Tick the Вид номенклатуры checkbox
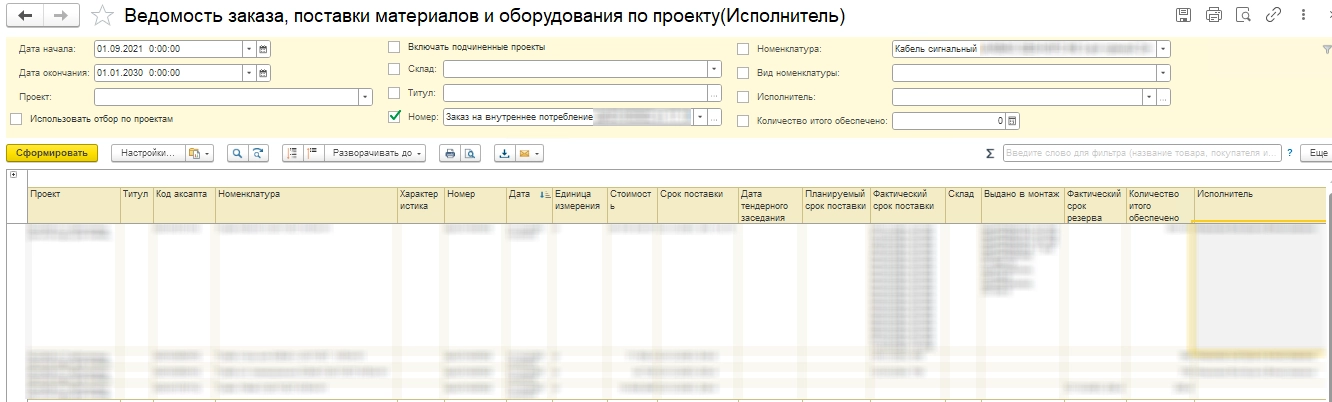The image size is (1332, 402). pos(743,73)
